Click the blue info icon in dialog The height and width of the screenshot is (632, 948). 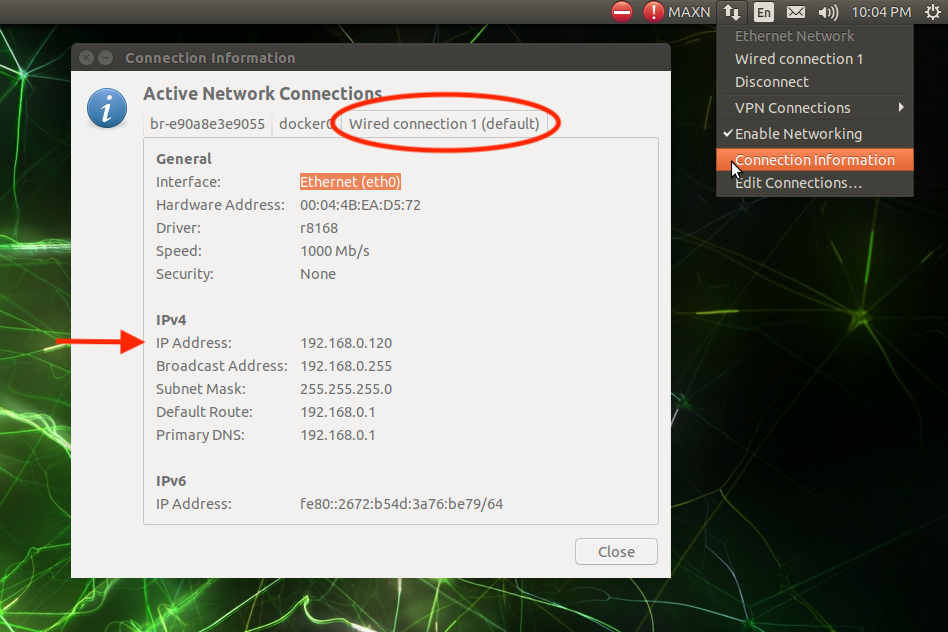point(107,107)
